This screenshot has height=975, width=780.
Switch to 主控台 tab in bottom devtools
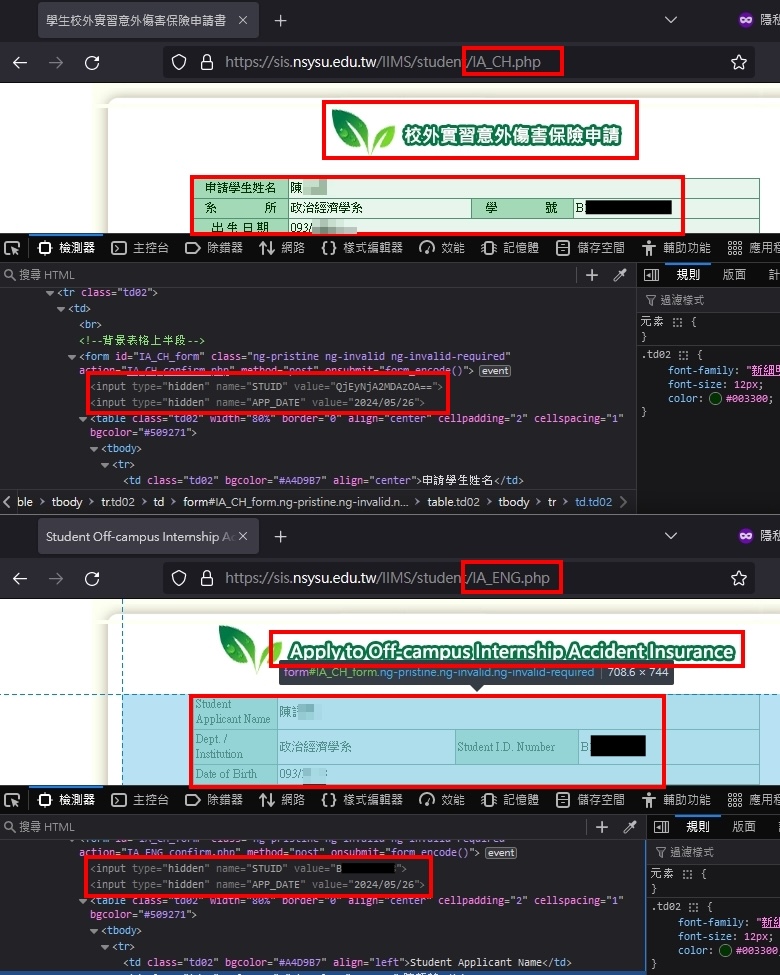point(140,800)
